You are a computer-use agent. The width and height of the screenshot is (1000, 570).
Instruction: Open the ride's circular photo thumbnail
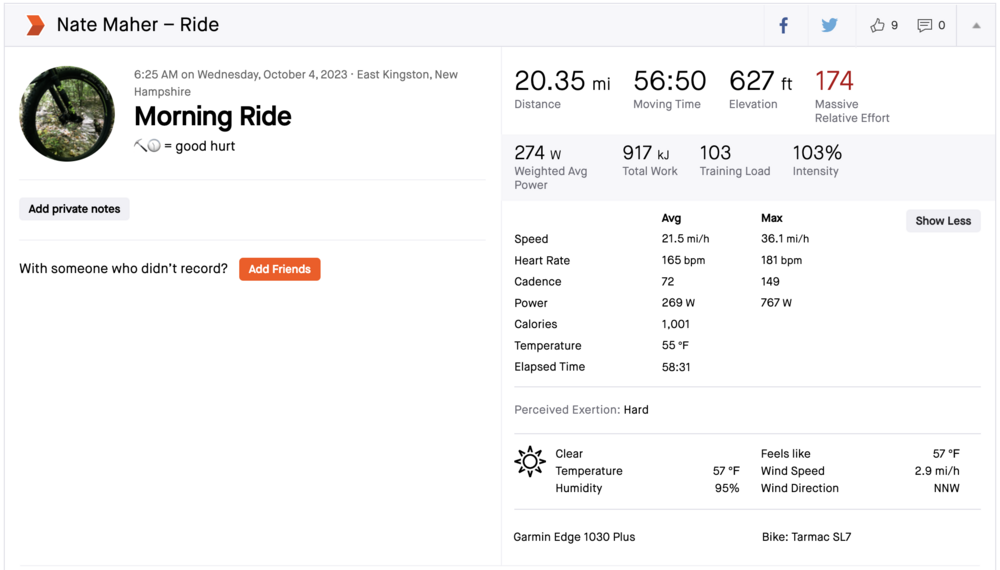(67, 114)
